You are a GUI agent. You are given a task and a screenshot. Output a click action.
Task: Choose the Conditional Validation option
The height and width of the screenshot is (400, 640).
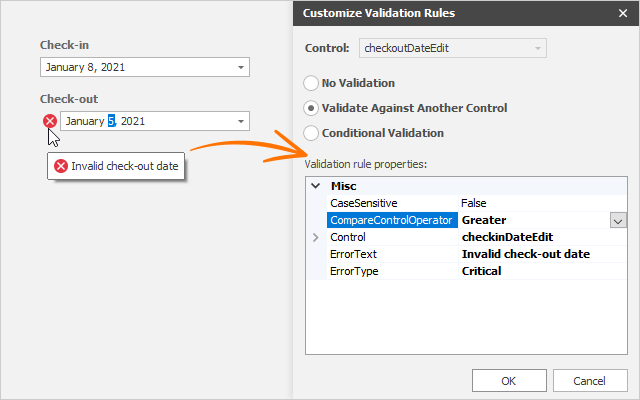311,132
